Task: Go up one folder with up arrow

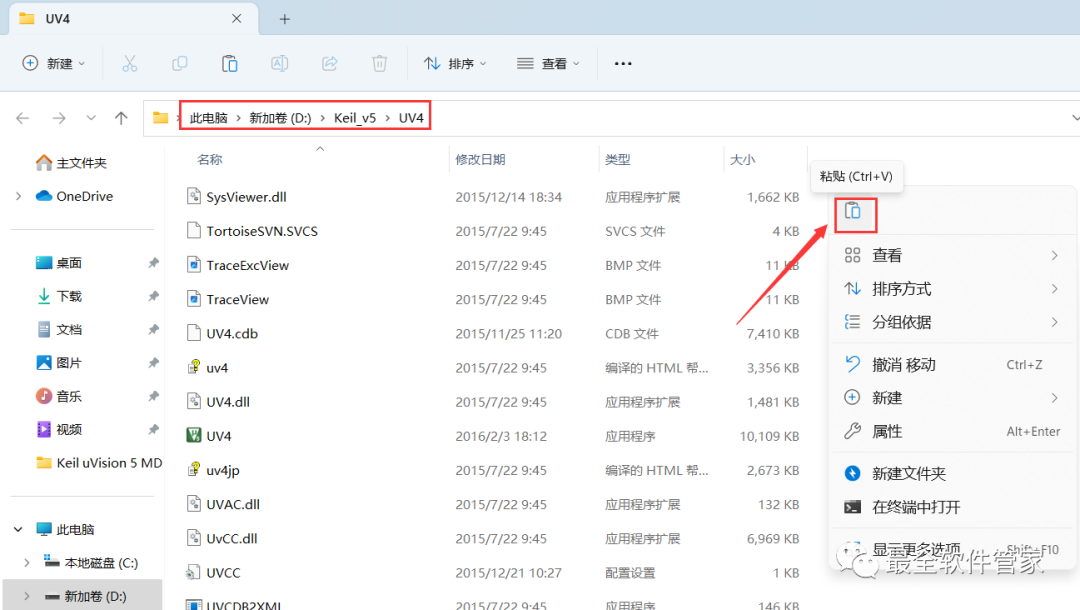Action: 121,118
